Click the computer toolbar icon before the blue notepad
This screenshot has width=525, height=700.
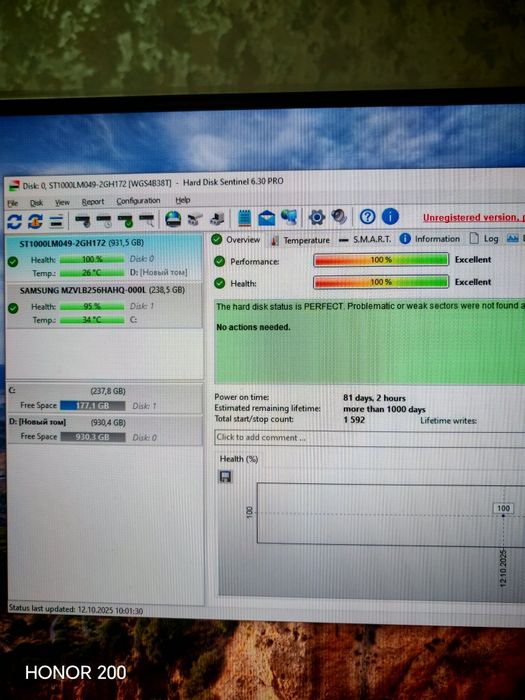[x=217, y=219]
